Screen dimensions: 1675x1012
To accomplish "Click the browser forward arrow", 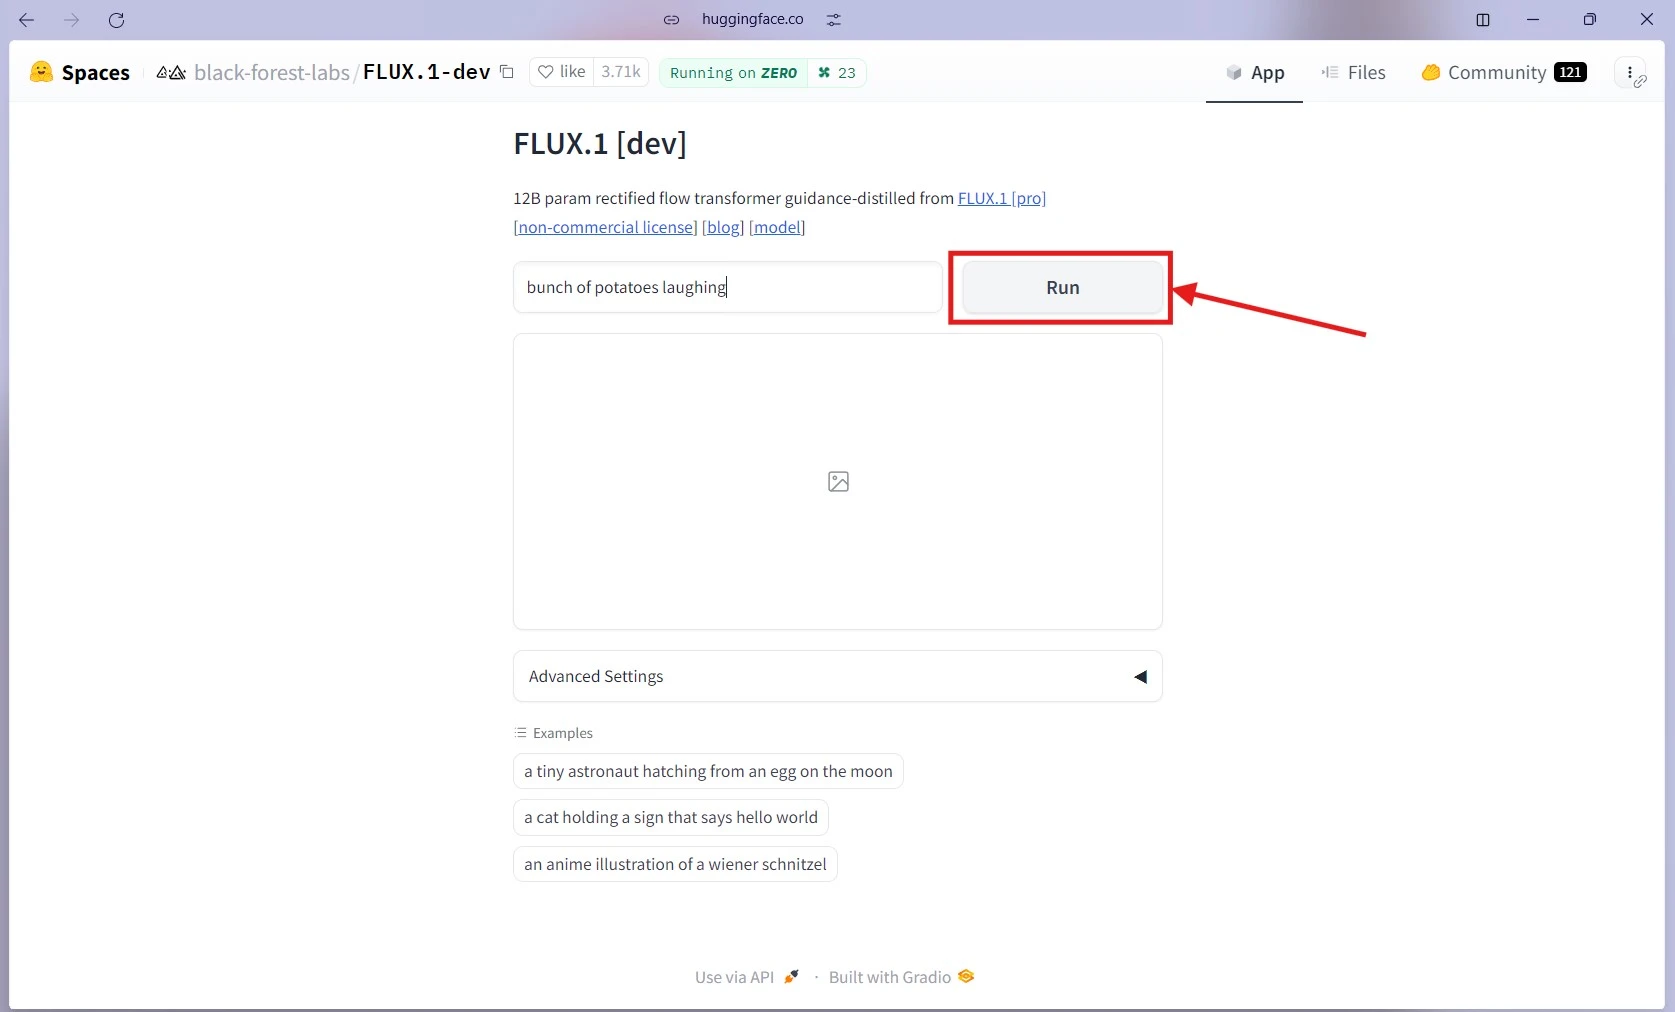I will (71, 20).
